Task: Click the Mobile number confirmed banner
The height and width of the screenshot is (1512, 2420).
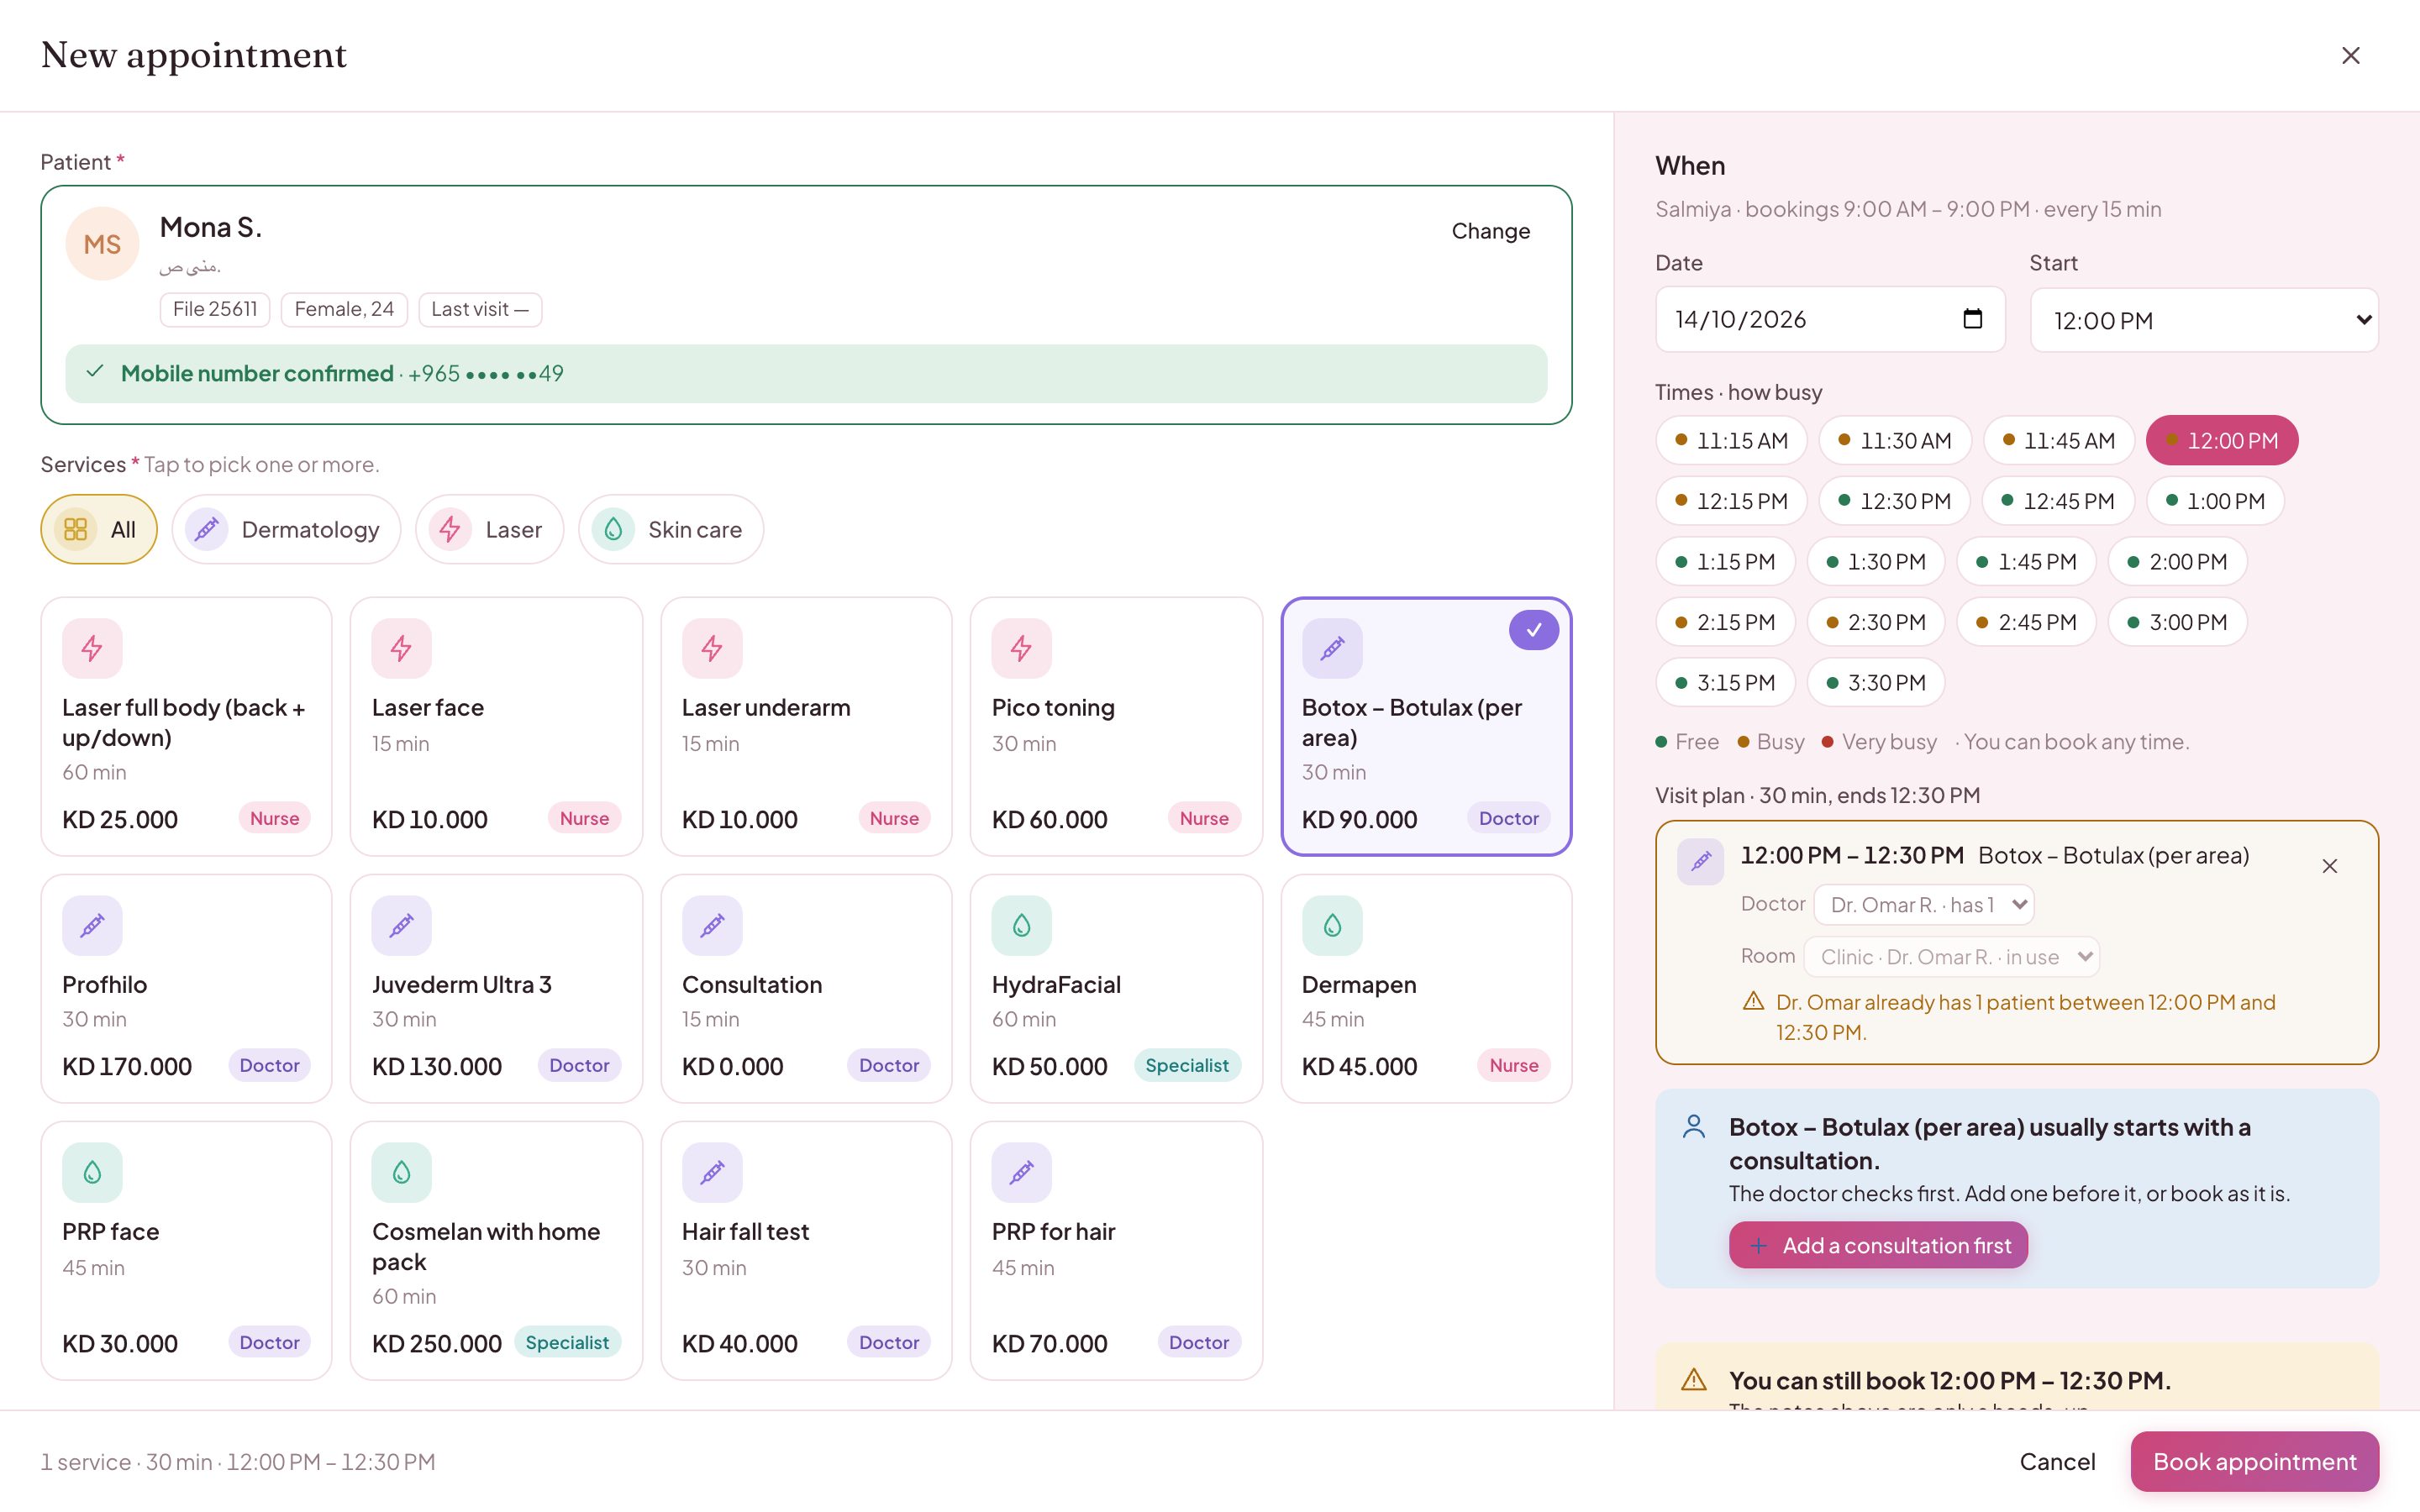Action: click(x=806, y=373)
